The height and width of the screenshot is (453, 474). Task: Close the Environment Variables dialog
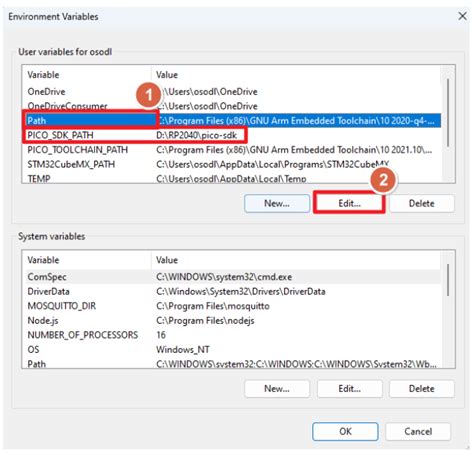pos(462,16)
